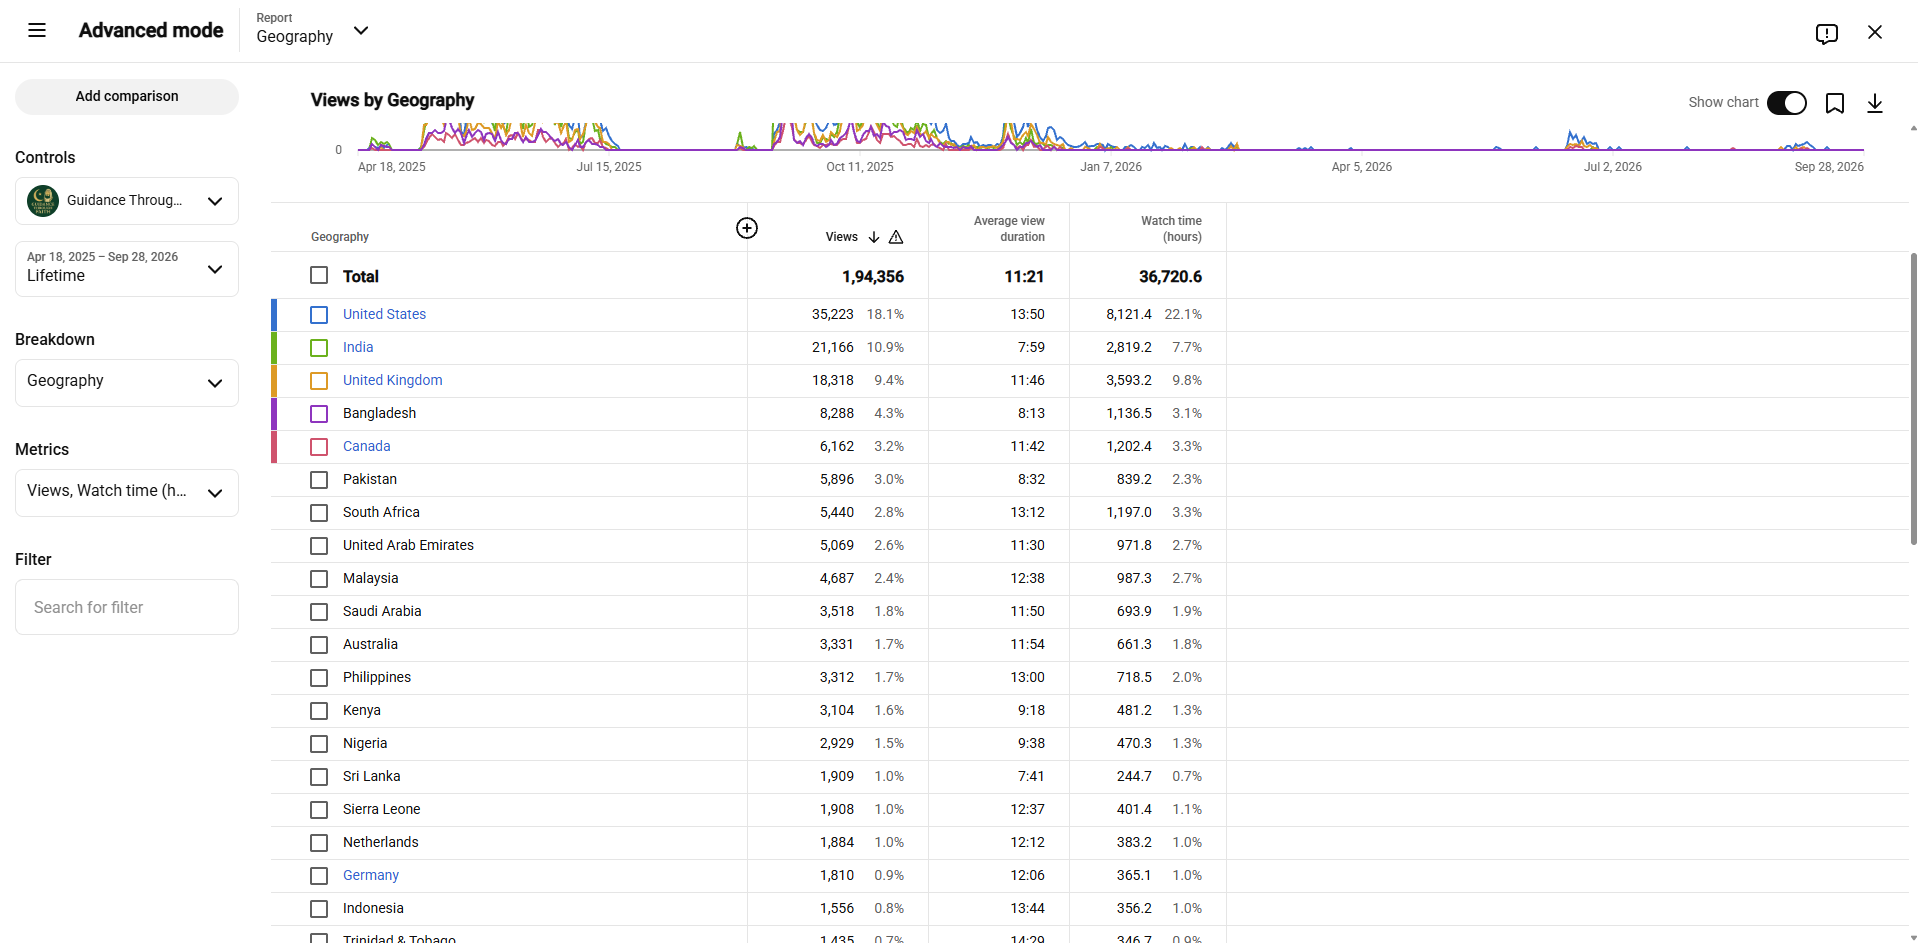Click the send feedback icon
Viewport: 1918px width, 943px height.
point(1826,34)
